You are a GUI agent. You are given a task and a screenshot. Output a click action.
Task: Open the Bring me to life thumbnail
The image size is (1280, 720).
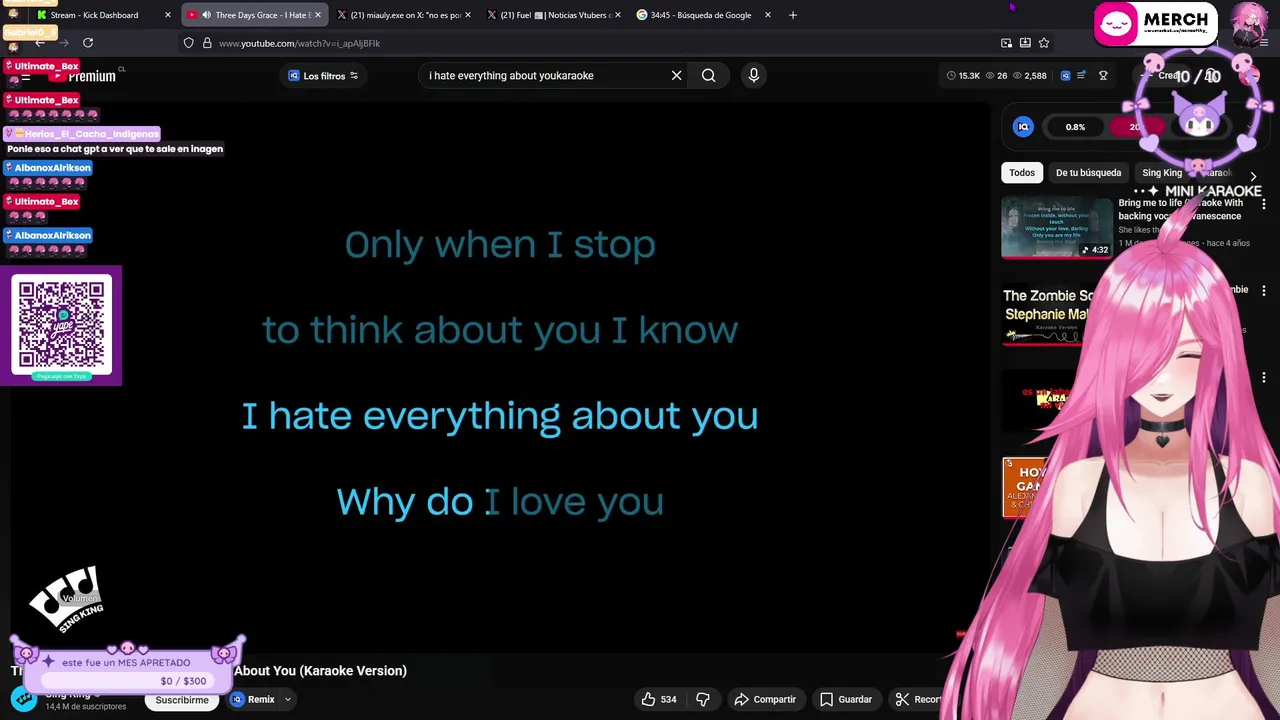point(1056,227)
